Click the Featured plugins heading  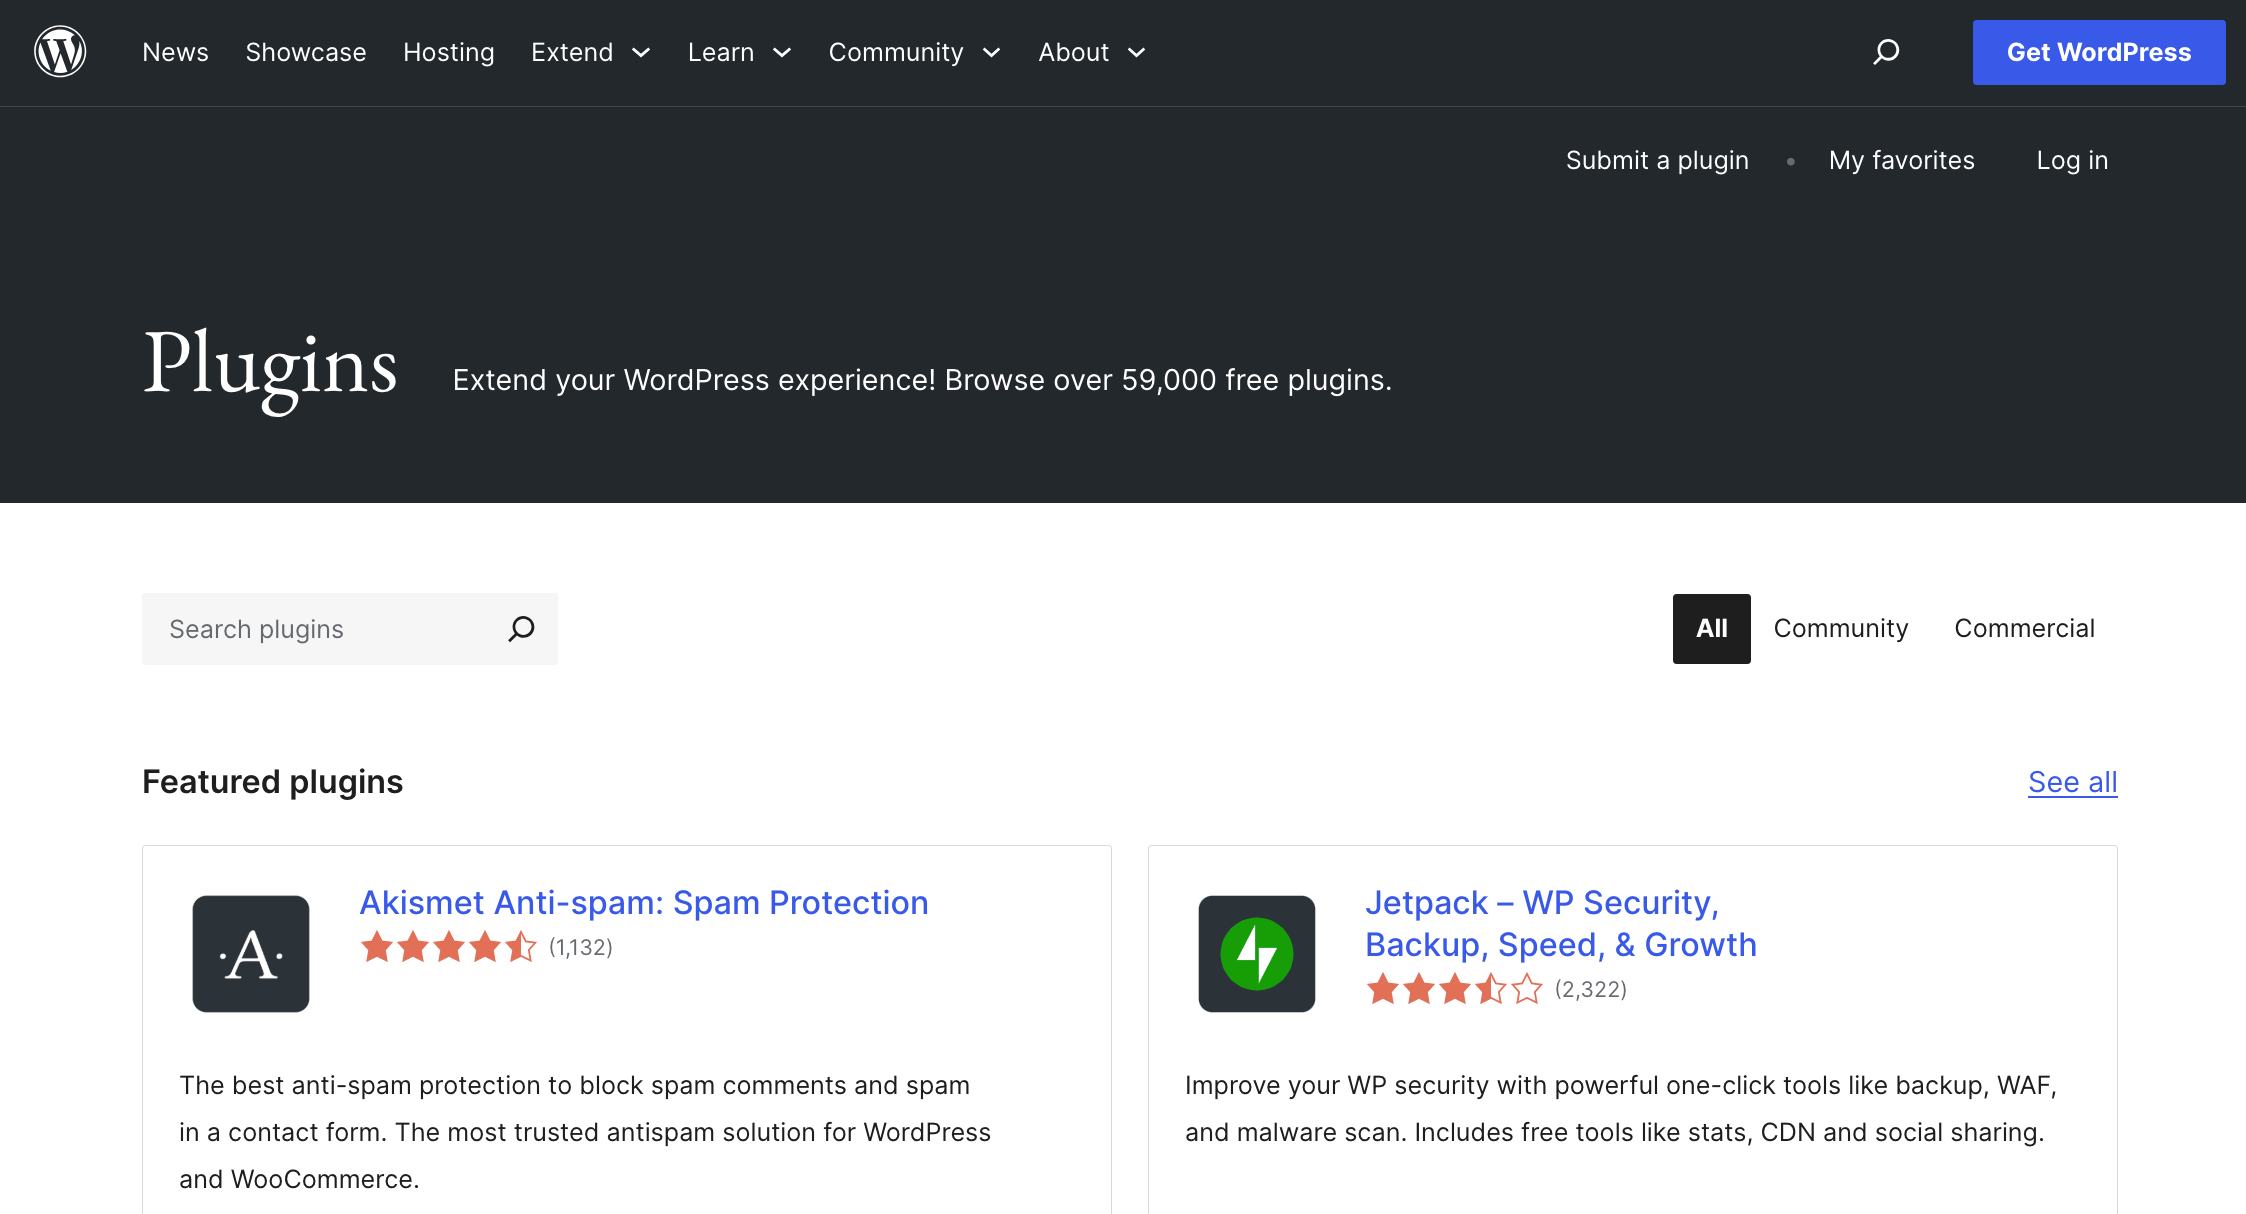pyautogui.click(x=272, y=782)
